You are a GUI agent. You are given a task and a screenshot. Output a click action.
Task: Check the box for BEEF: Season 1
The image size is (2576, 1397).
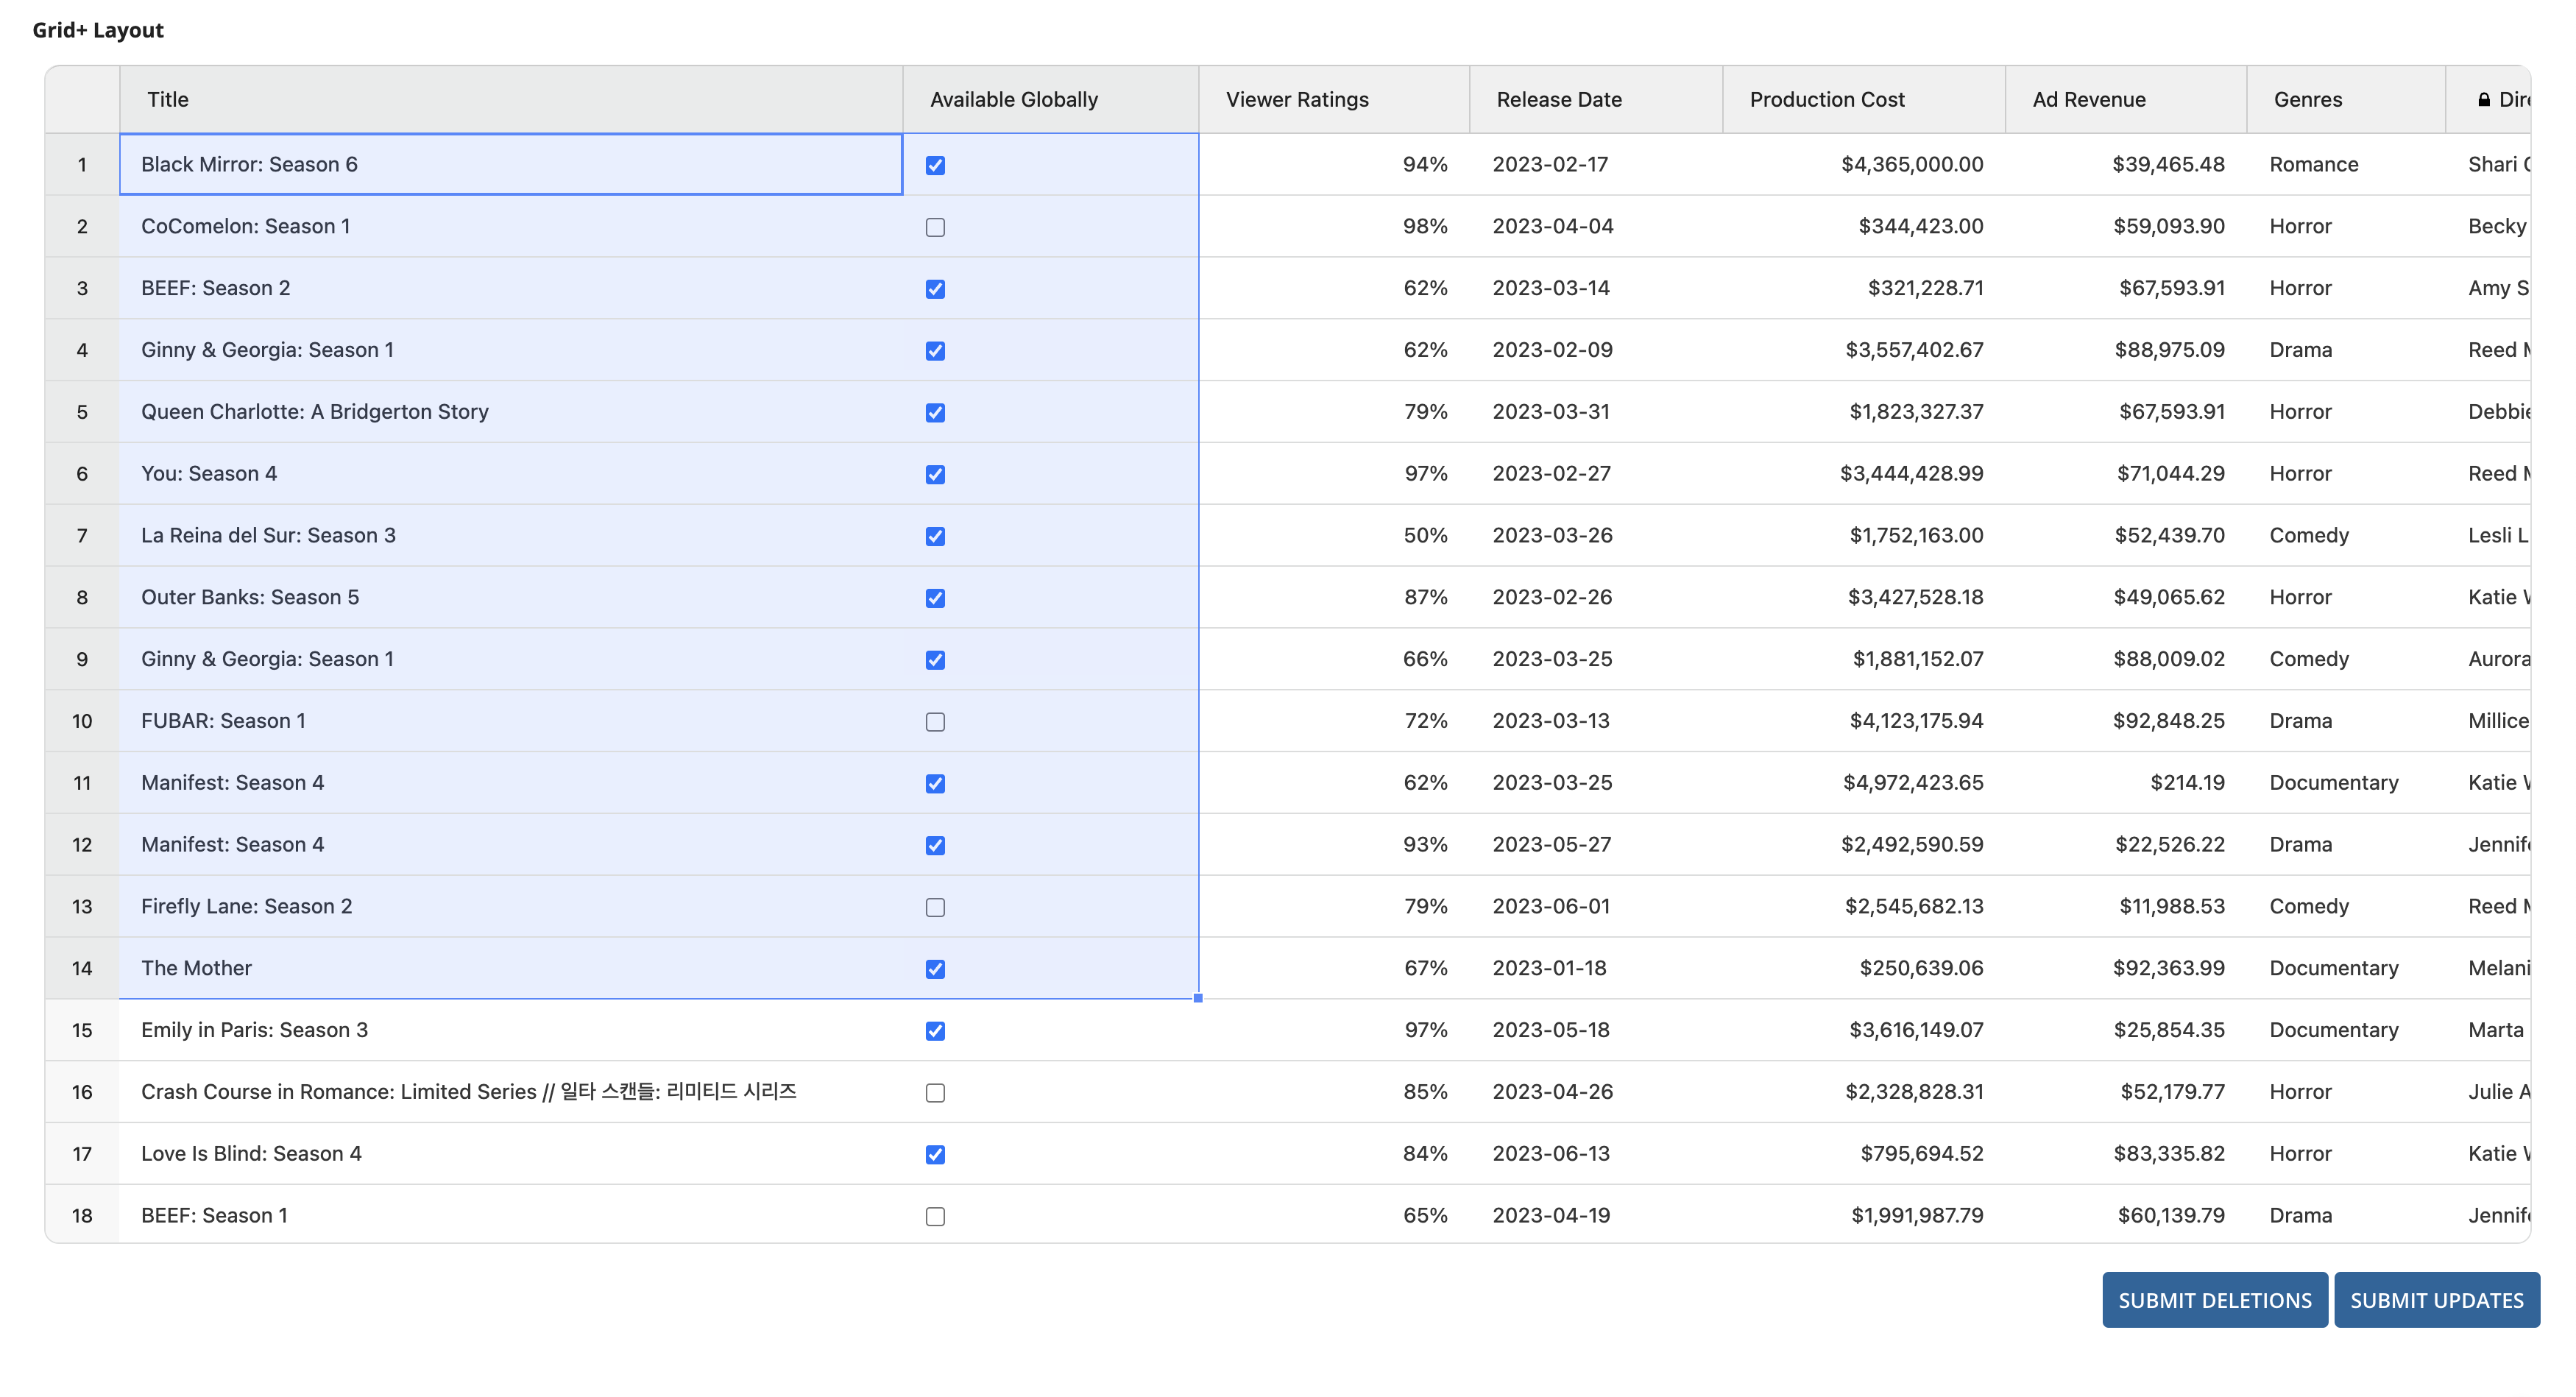(935, 1216)
